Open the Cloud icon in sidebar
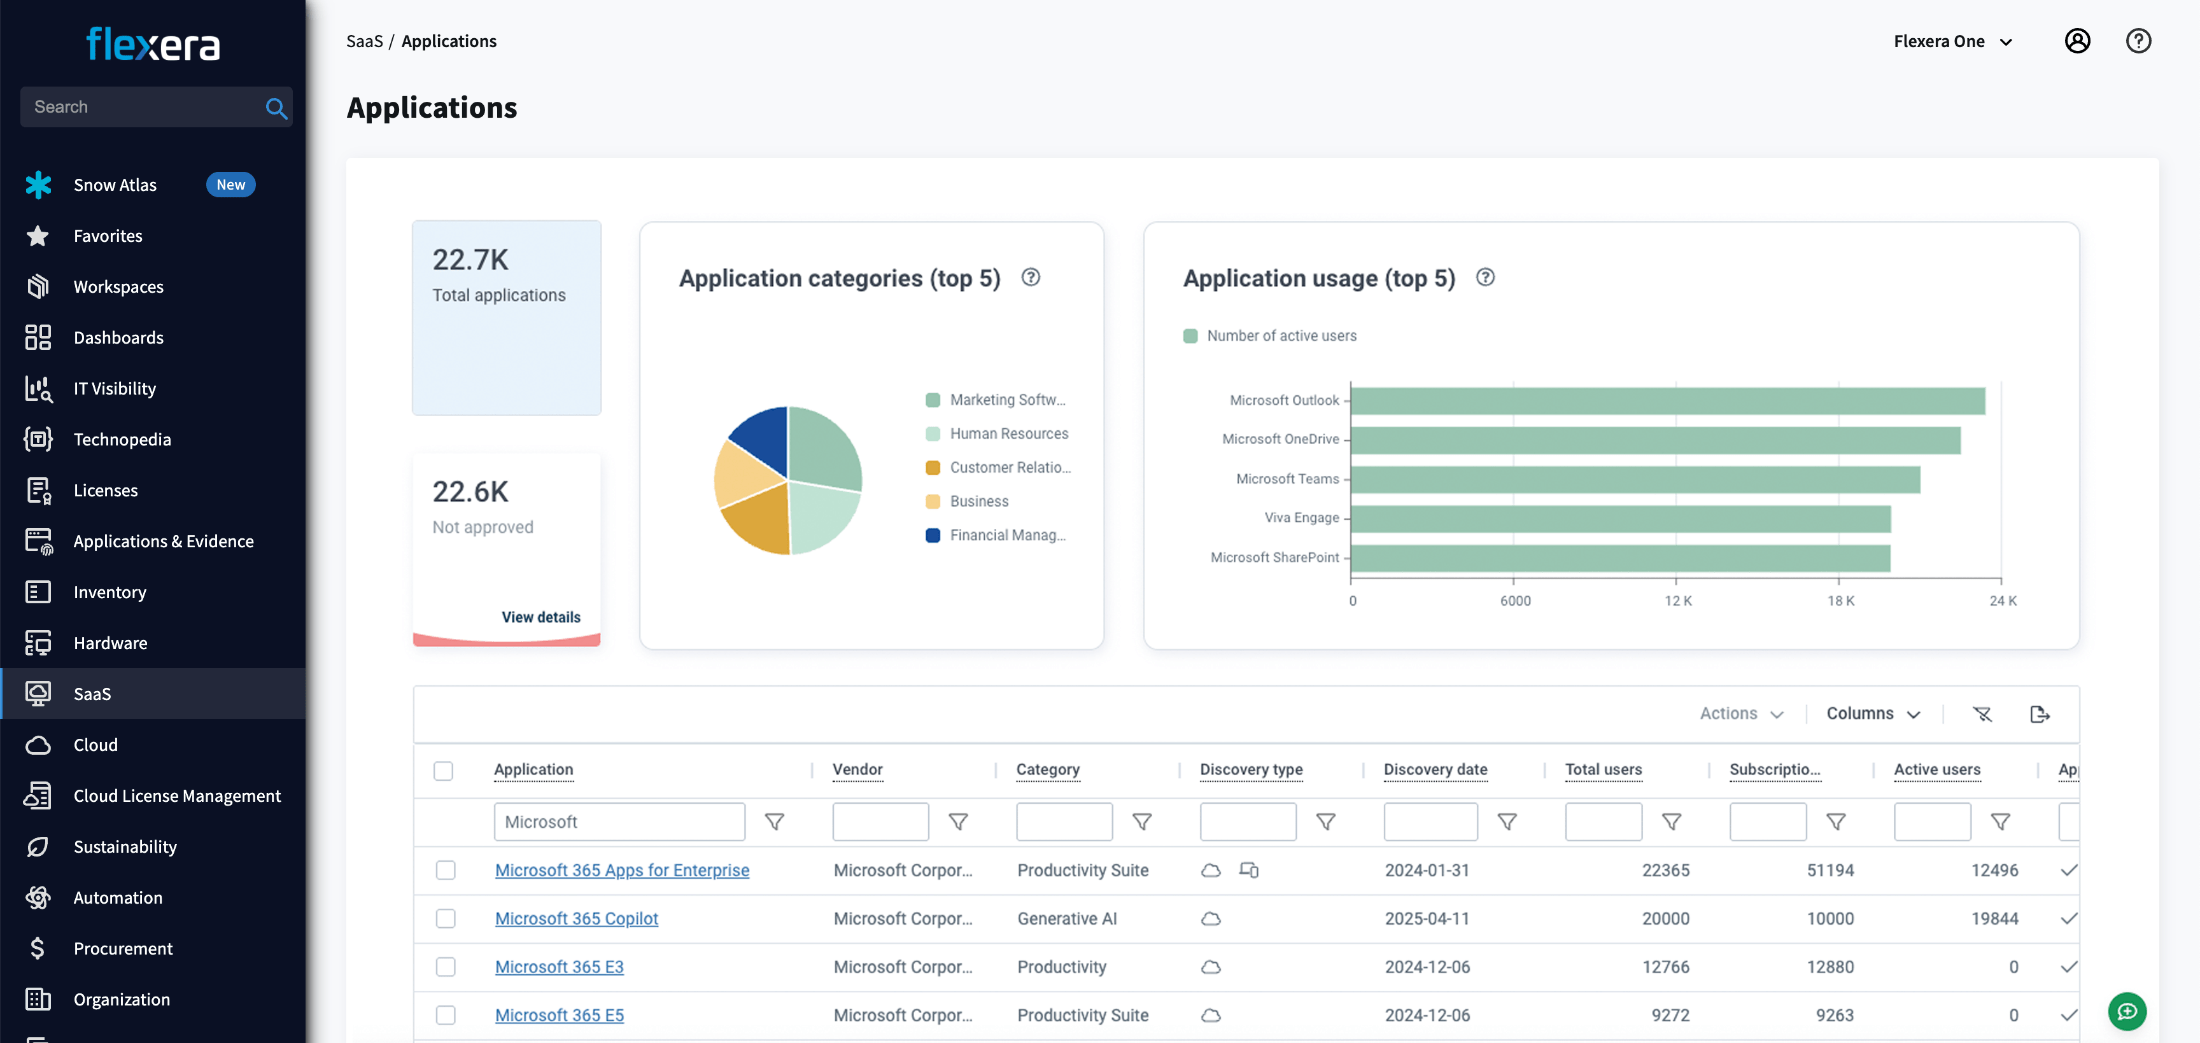The height and width of the screenshot is (1043, 2200). pos(38,746)
